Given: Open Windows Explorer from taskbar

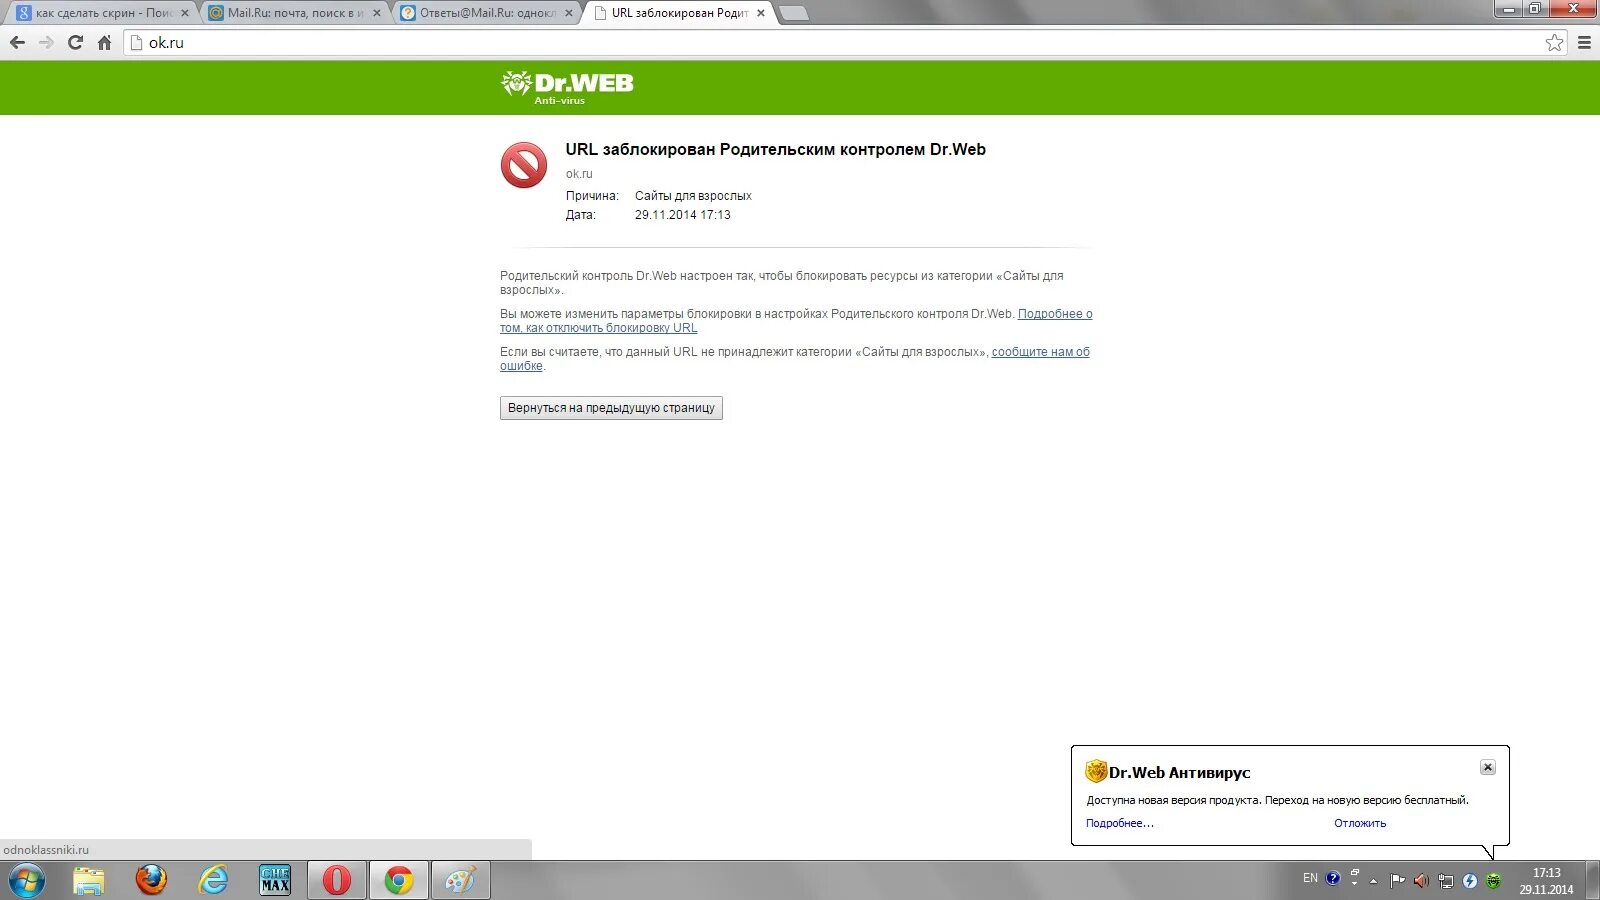Looking at the screenshot, I should 89,881.
